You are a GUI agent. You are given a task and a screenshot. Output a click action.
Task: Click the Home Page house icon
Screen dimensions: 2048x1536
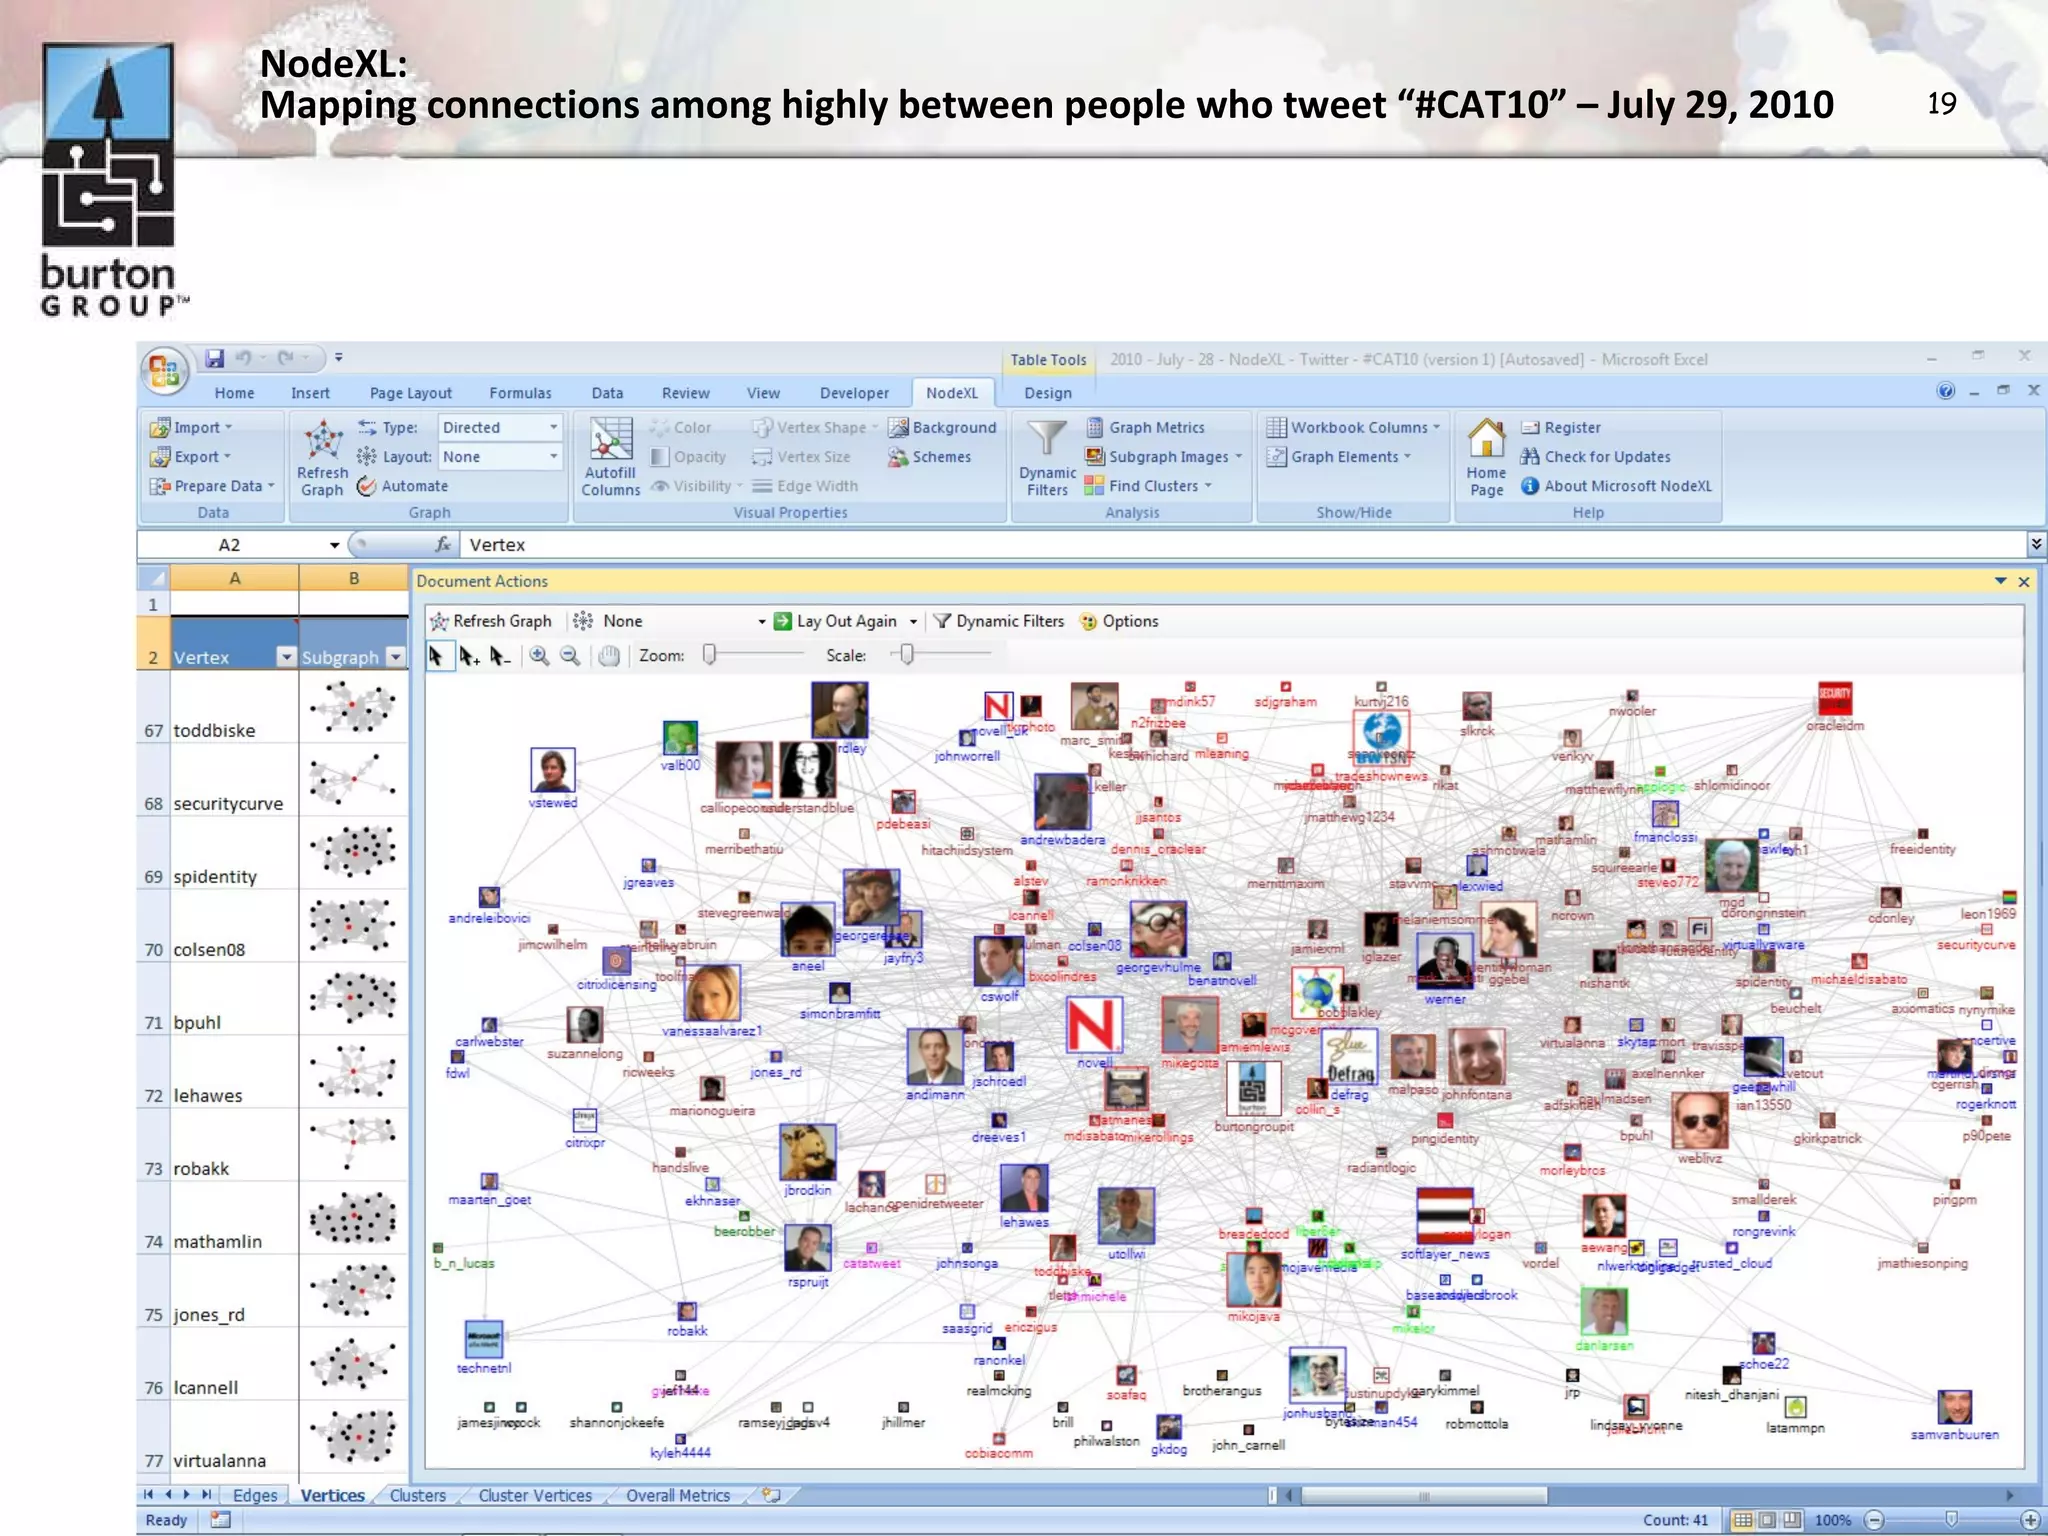tap(1486, 458)
